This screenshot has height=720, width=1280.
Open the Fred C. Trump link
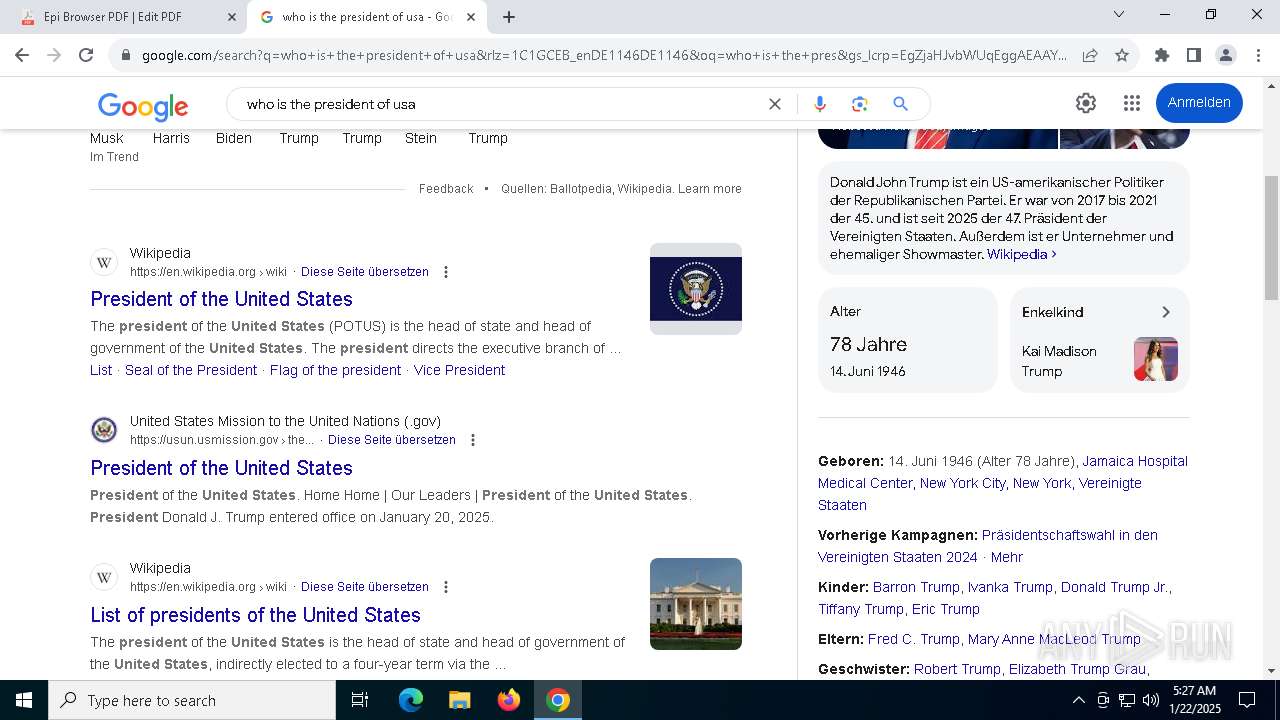pyautogui.click(x=914, y=639)
